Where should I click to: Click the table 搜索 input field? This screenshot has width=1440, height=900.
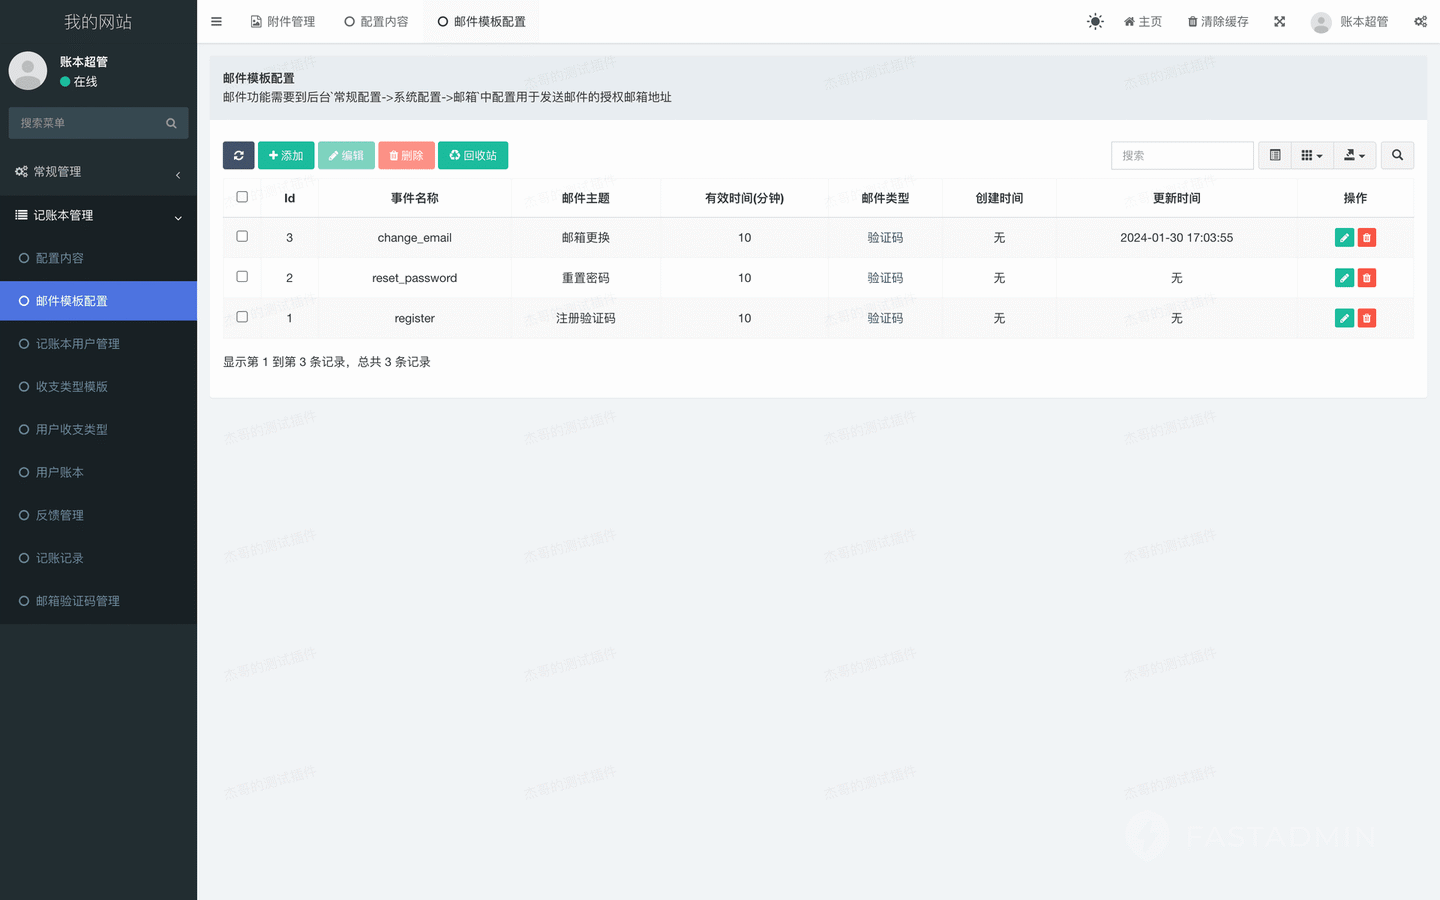1182,155
